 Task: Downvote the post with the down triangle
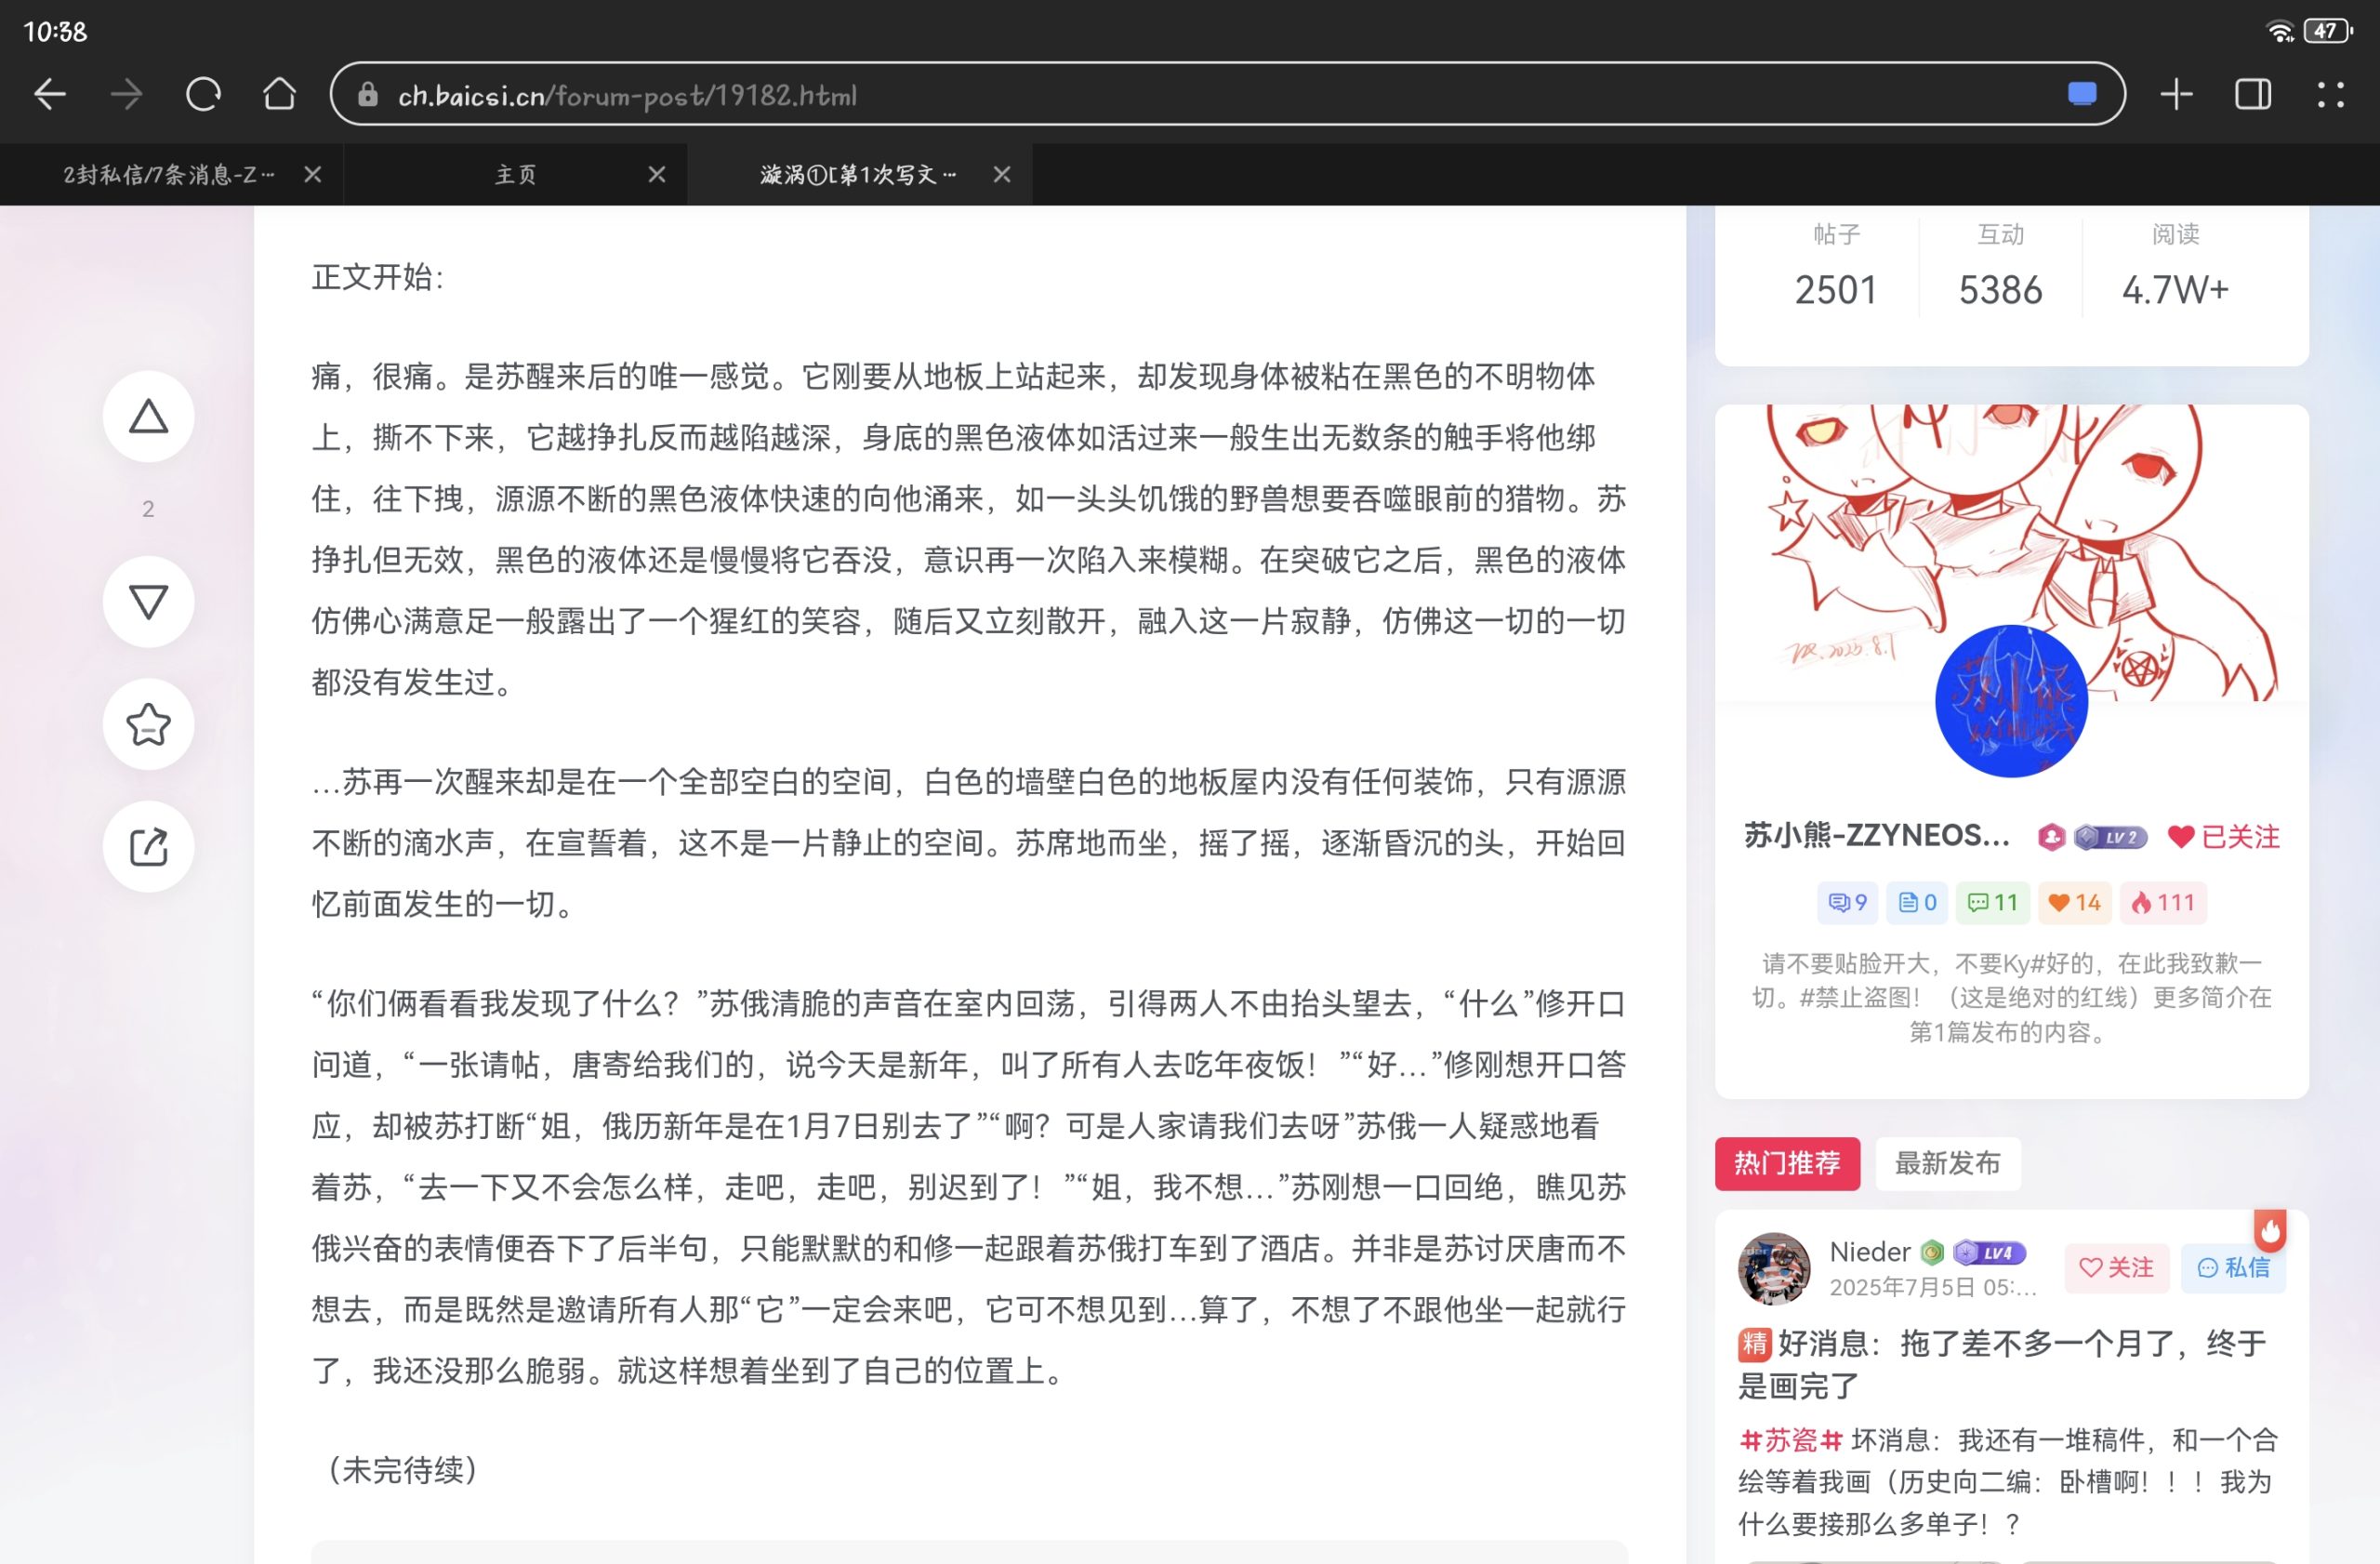pos(148,602)
